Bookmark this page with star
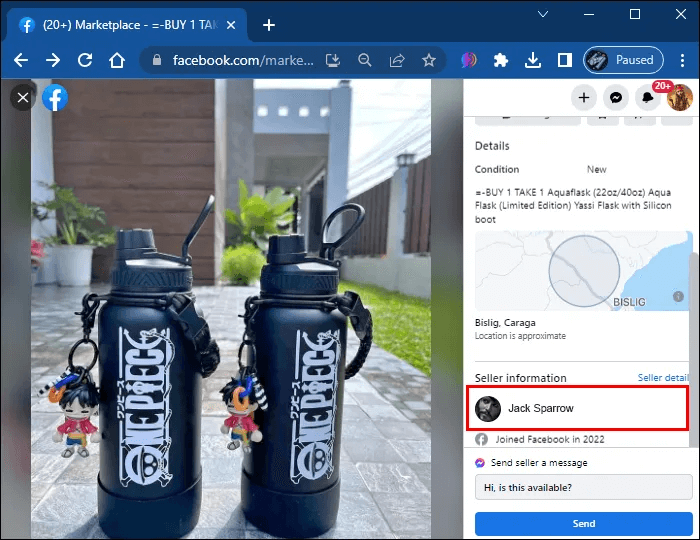Screen dimensions: 700x540 (429, 60)
